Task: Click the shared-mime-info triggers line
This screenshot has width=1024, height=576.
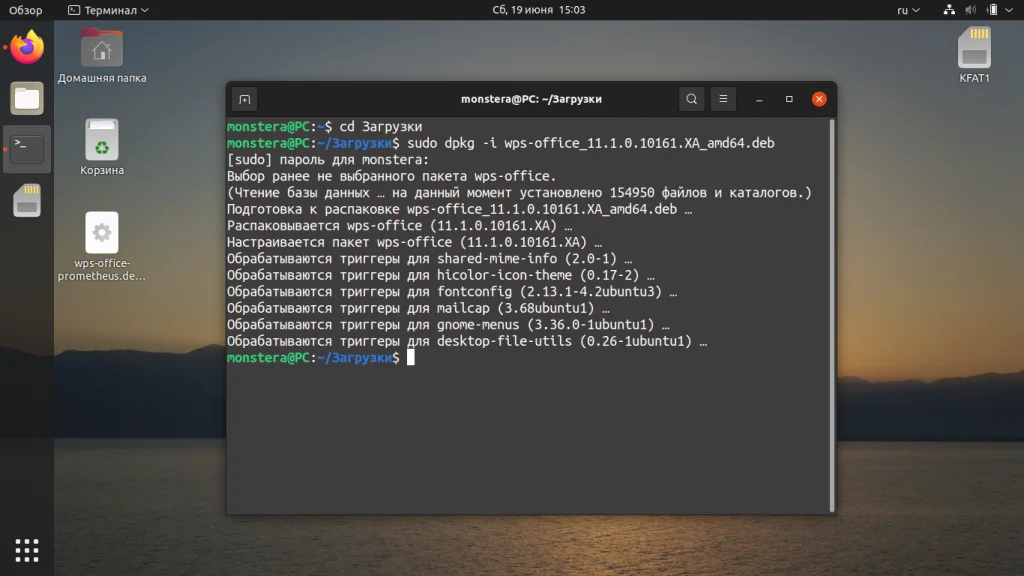Action: point(430,259)
